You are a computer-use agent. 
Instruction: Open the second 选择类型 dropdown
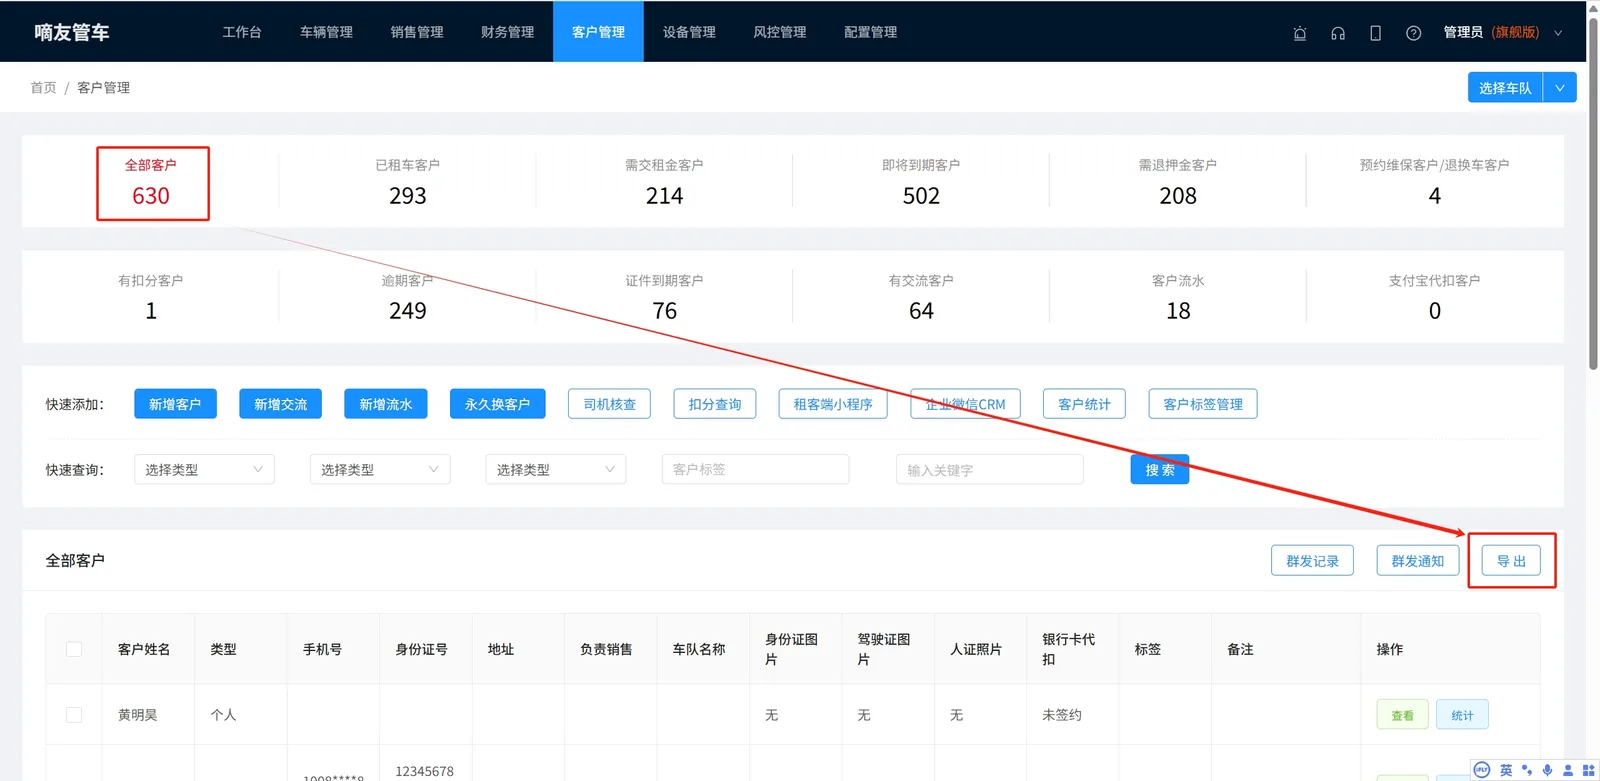point(380,469)
